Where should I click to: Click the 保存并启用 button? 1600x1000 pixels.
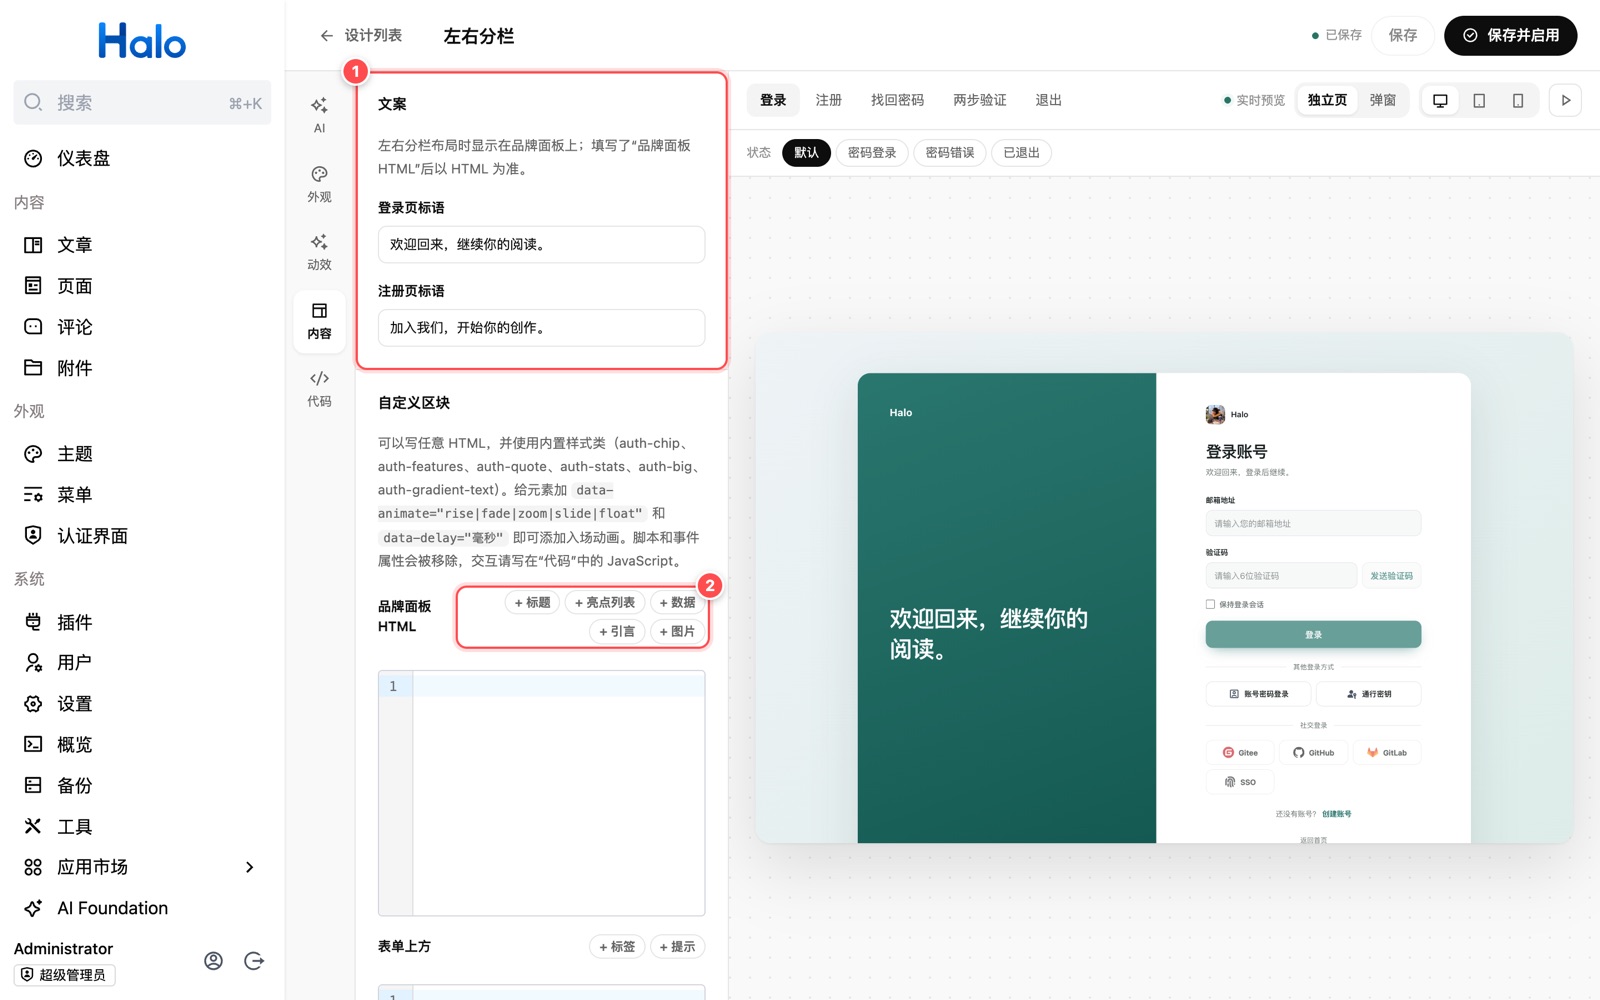[x=1510, y=35]
